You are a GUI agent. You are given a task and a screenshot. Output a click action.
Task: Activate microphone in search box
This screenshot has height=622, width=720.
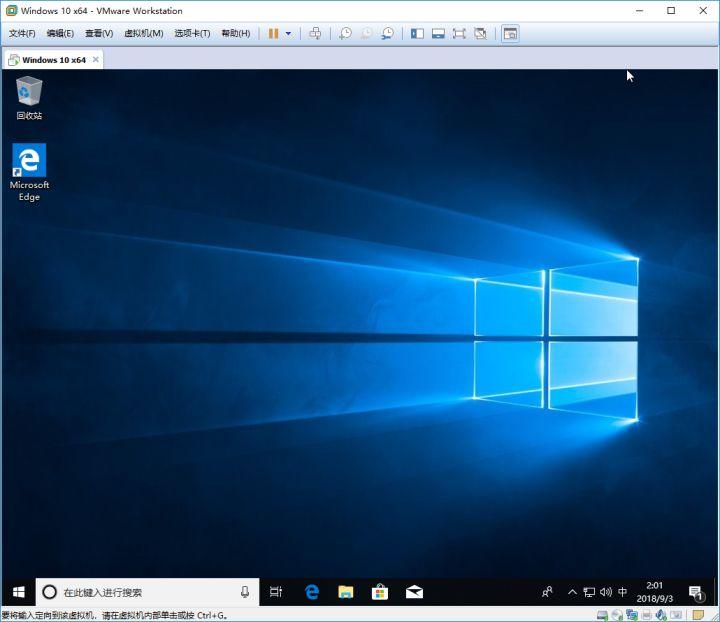tap(245, 592)
